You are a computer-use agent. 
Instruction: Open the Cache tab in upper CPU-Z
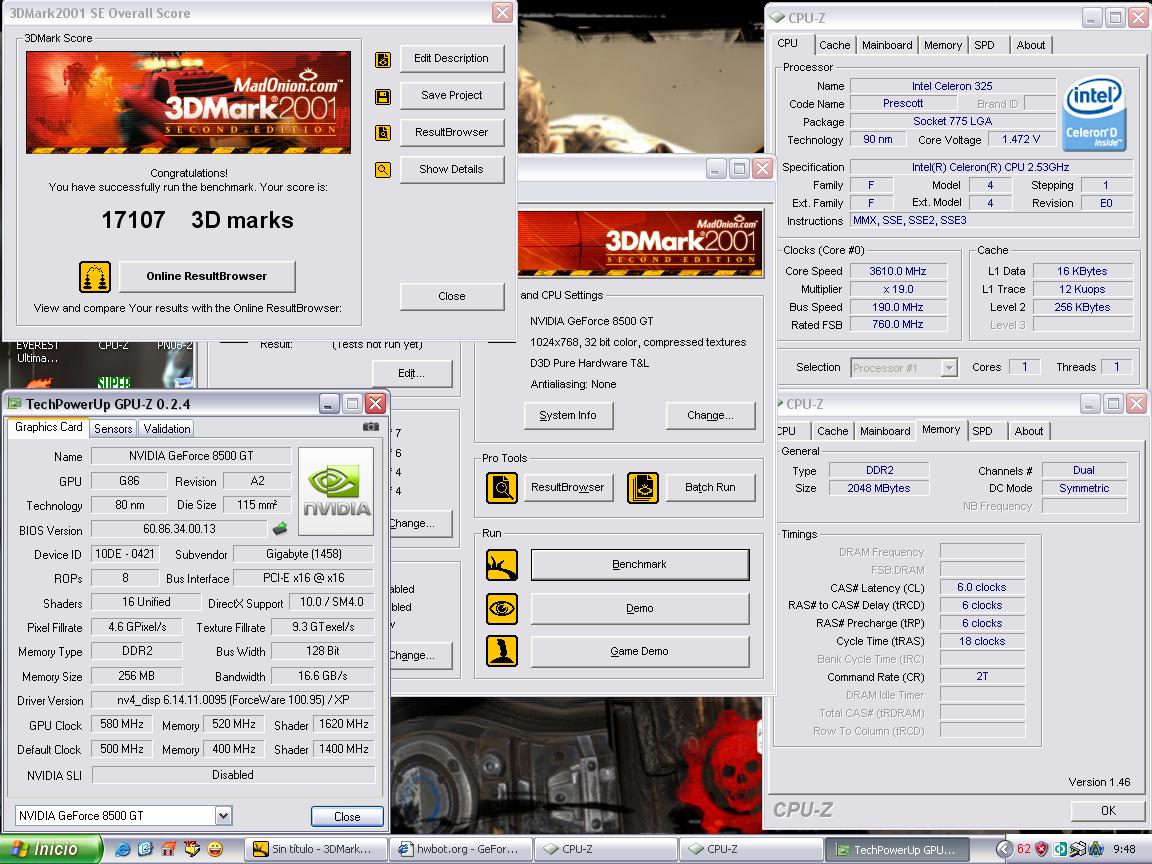click(x=835, y=46)
